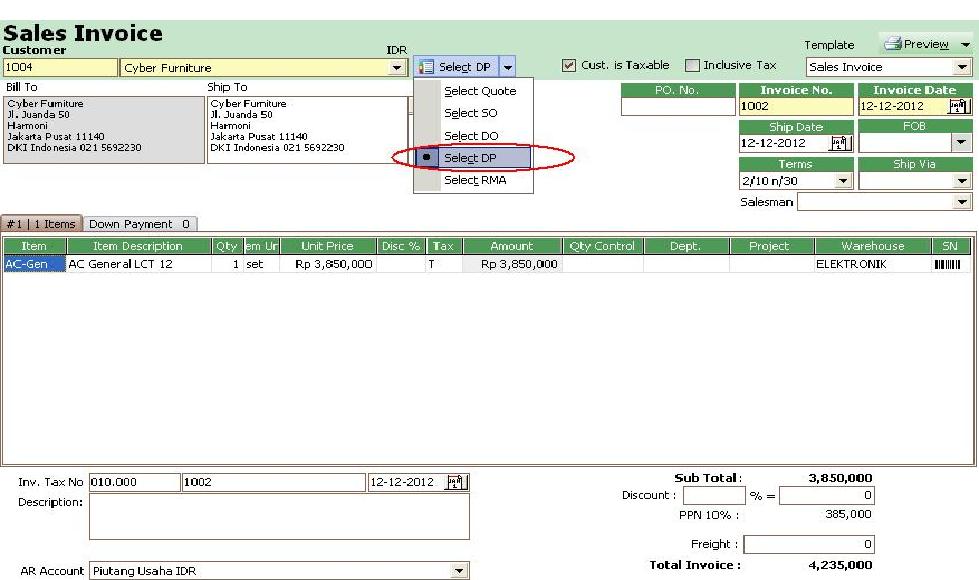Expand the FOB dropdown
The image size is (979, 580).
[x=962, y=143]
